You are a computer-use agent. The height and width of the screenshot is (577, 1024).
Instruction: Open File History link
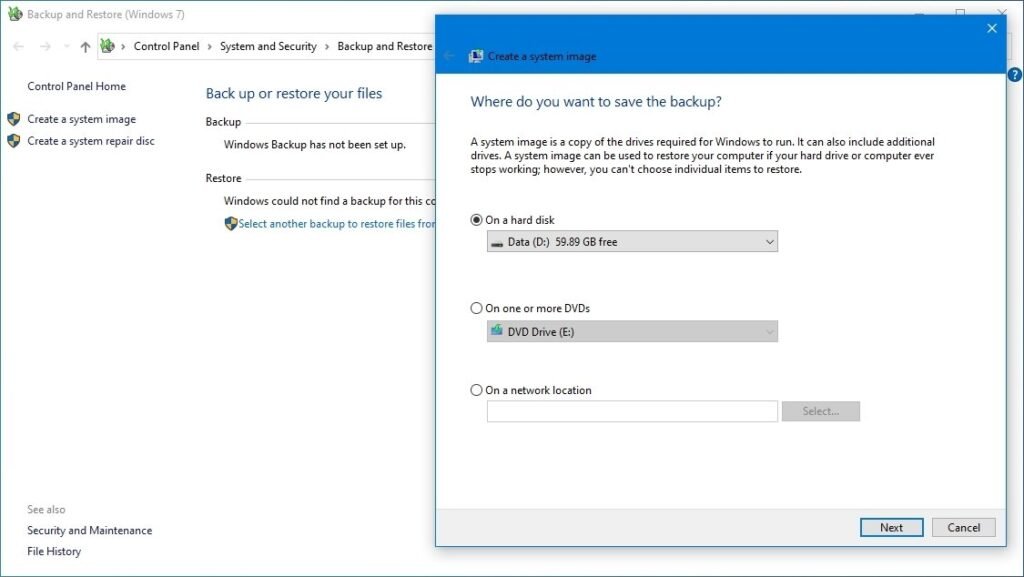click(54, 551)
